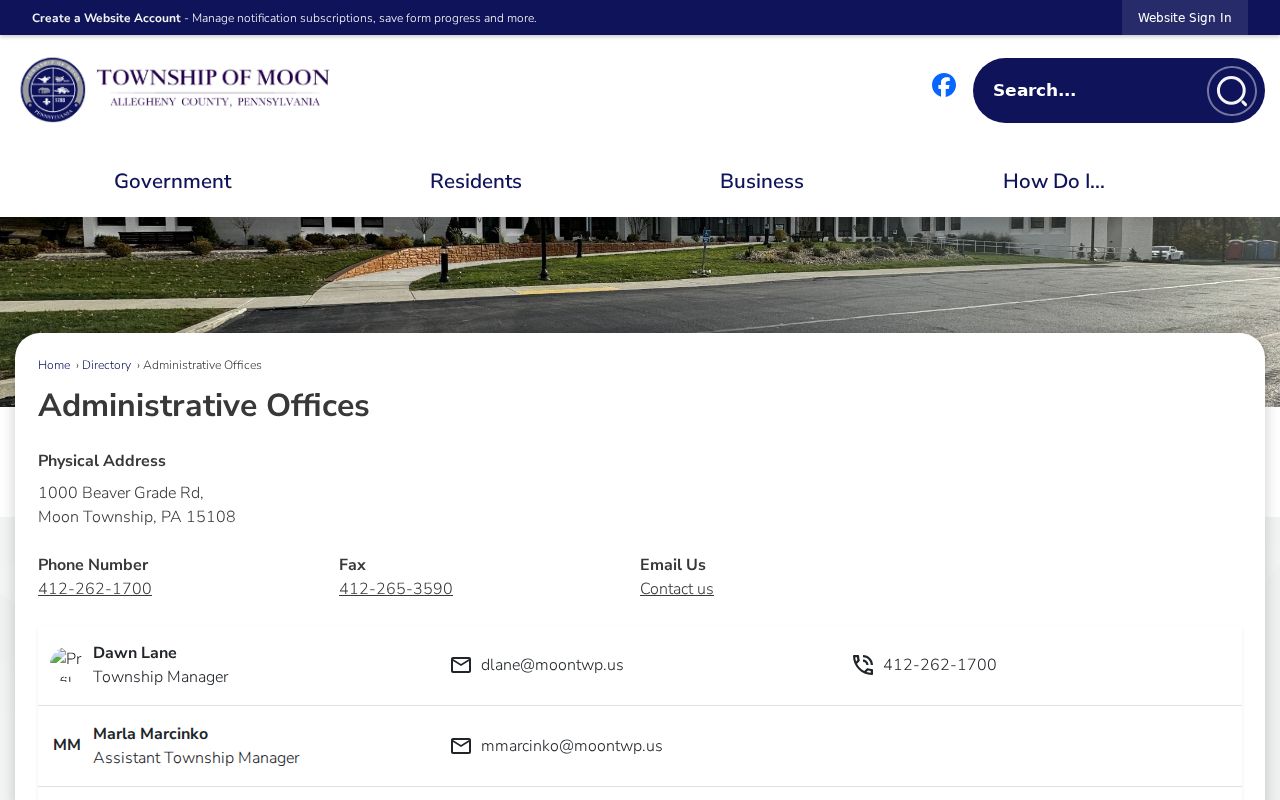Click the address line 1000 Beaver Grade Rd
1280x800 pixels.
(121, 493)
